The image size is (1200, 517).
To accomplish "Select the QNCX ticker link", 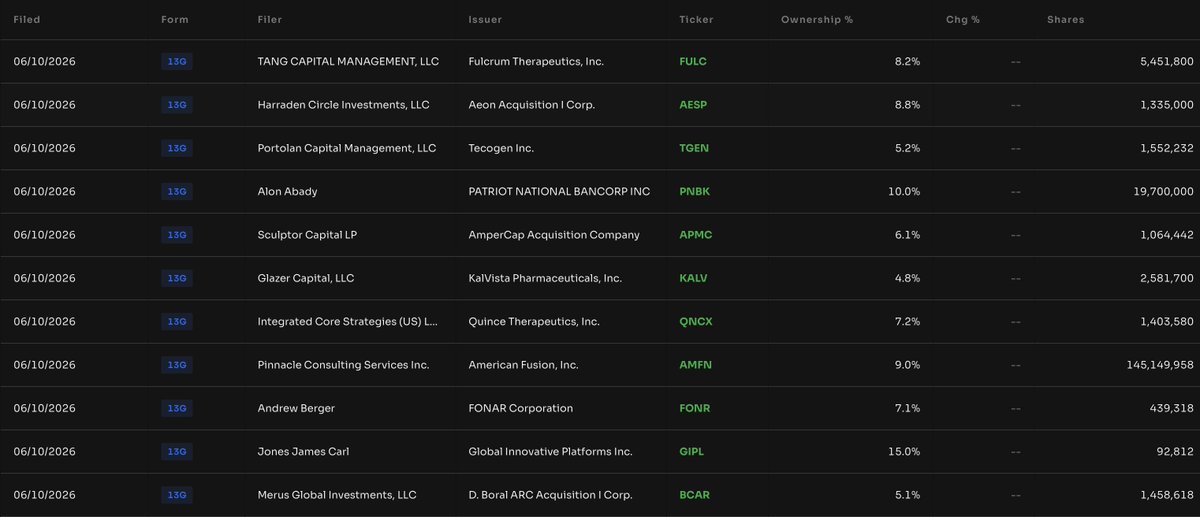I will coord(696,322).
